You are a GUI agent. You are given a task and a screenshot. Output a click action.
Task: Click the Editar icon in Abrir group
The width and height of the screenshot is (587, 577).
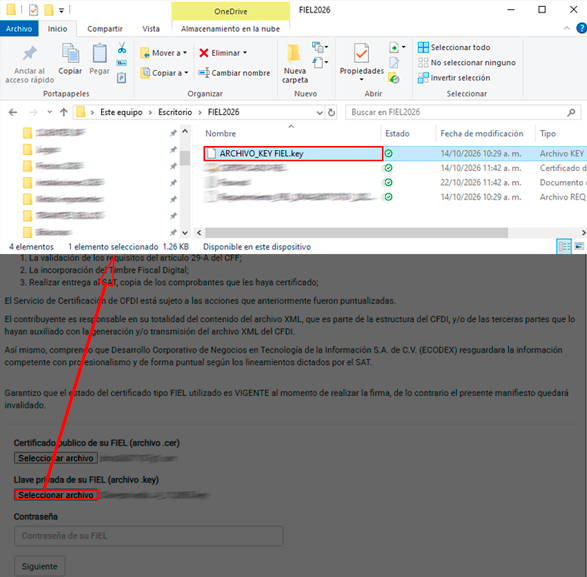[394, 63]
